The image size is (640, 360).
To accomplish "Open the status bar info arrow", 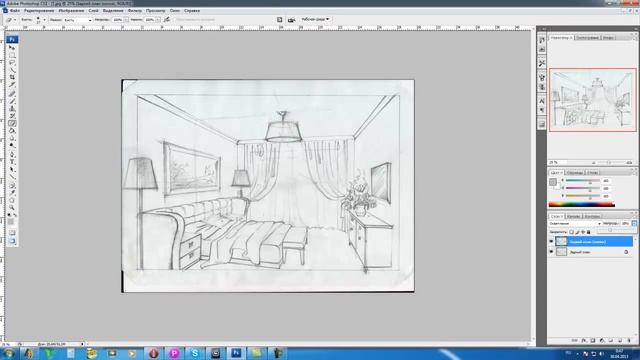I will click(82, 344).
